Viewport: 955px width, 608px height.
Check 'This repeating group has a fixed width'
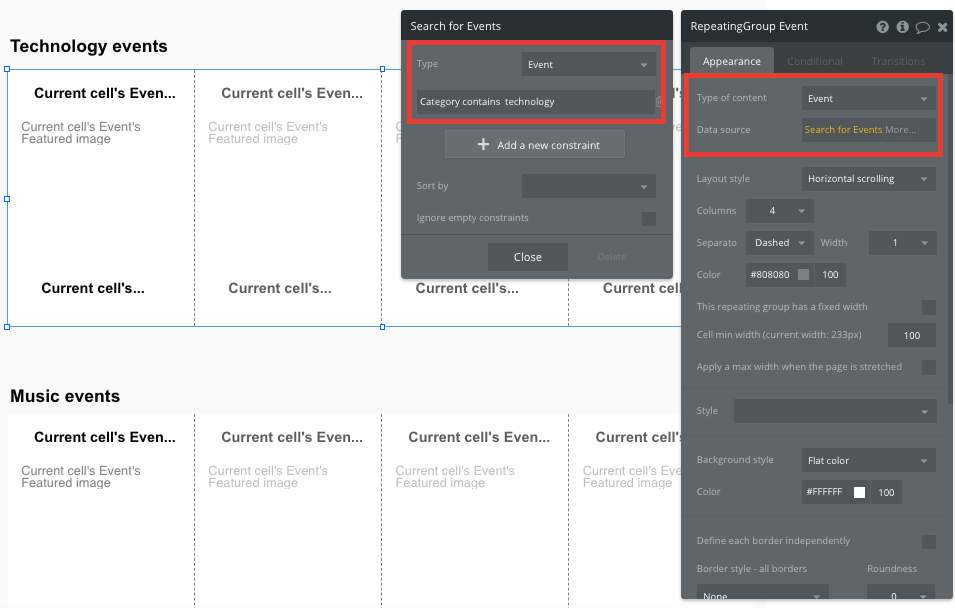929,307
